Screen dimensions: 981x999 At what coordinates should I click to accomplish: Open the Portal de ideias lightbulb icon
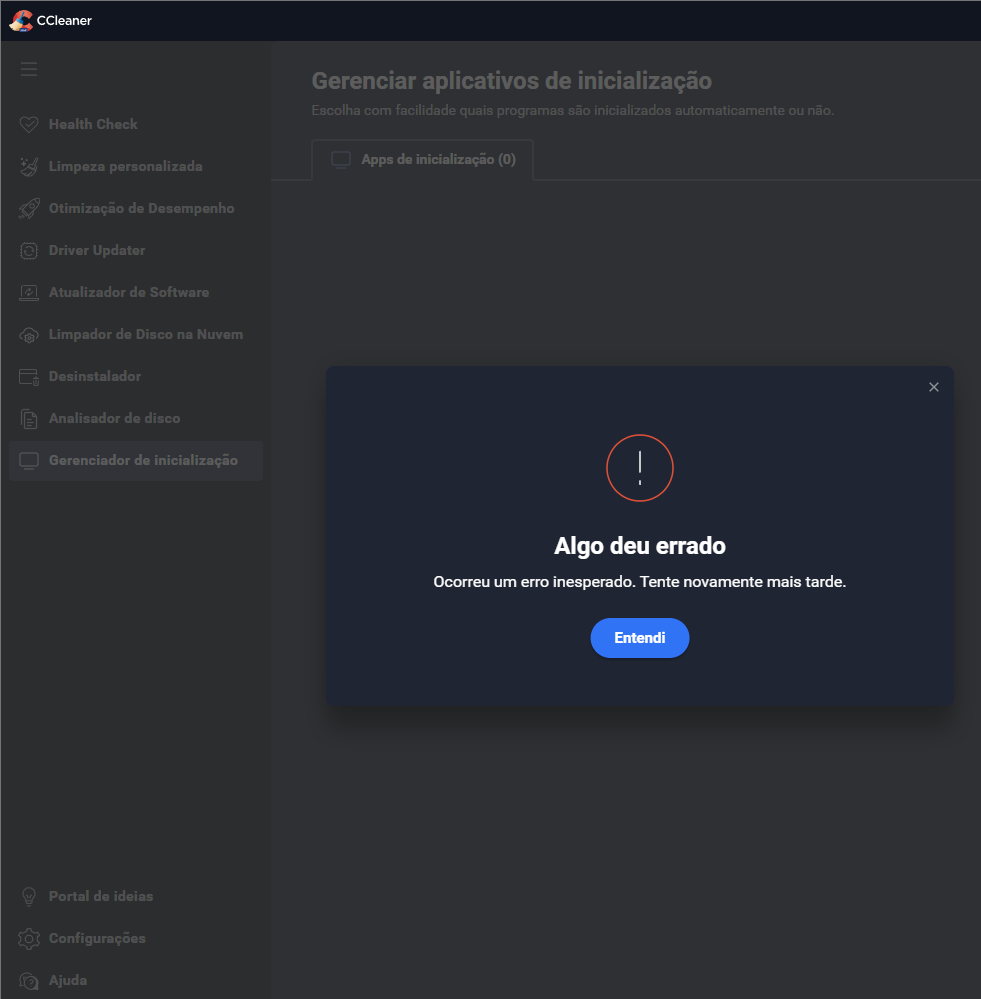[29, 896]
